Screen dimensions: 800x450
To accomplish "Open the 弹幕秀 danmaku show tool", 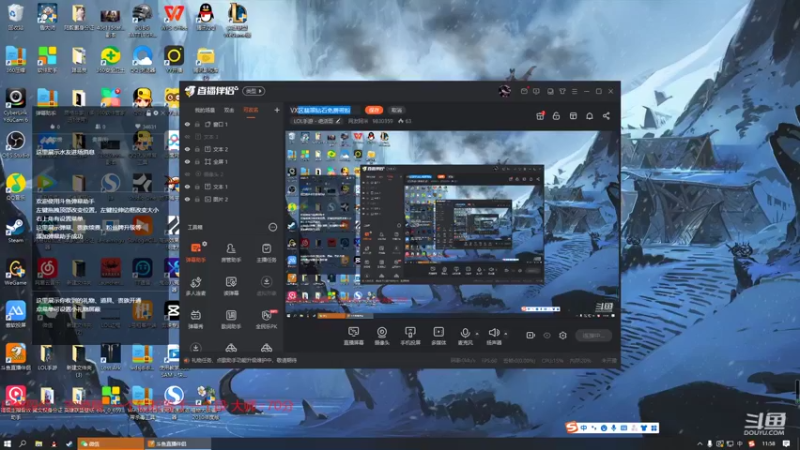I will pyautogui.click(x=195, y=319).
